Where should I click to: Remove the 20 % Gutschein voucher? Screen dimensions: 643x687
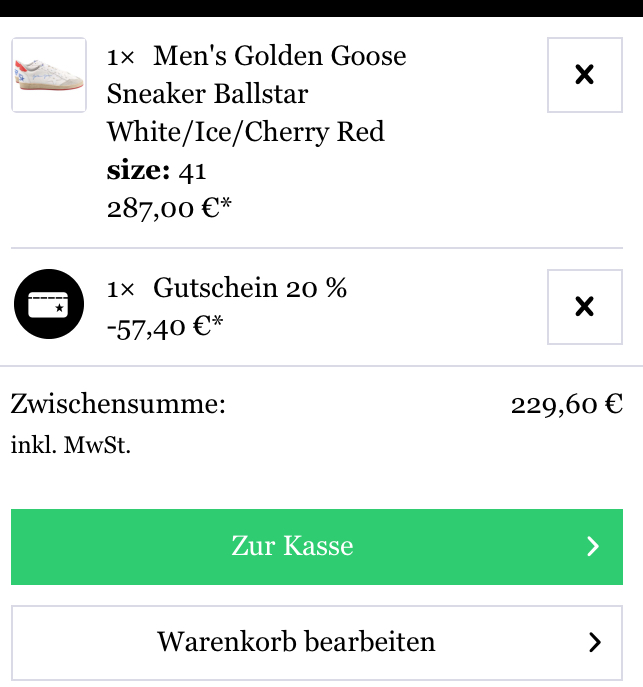[x=585, y=306]
